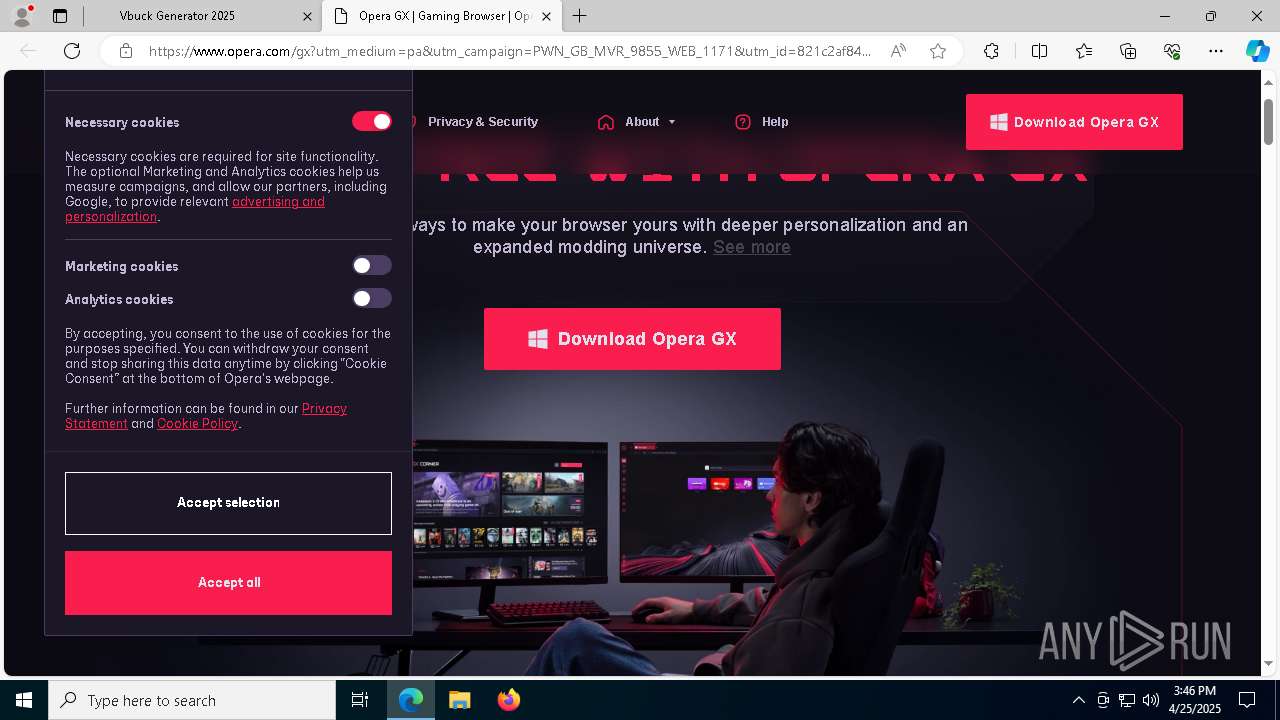Screen dimensions: 1280x720
Task: Click the Read aloud icon
Action: (898, 51)
